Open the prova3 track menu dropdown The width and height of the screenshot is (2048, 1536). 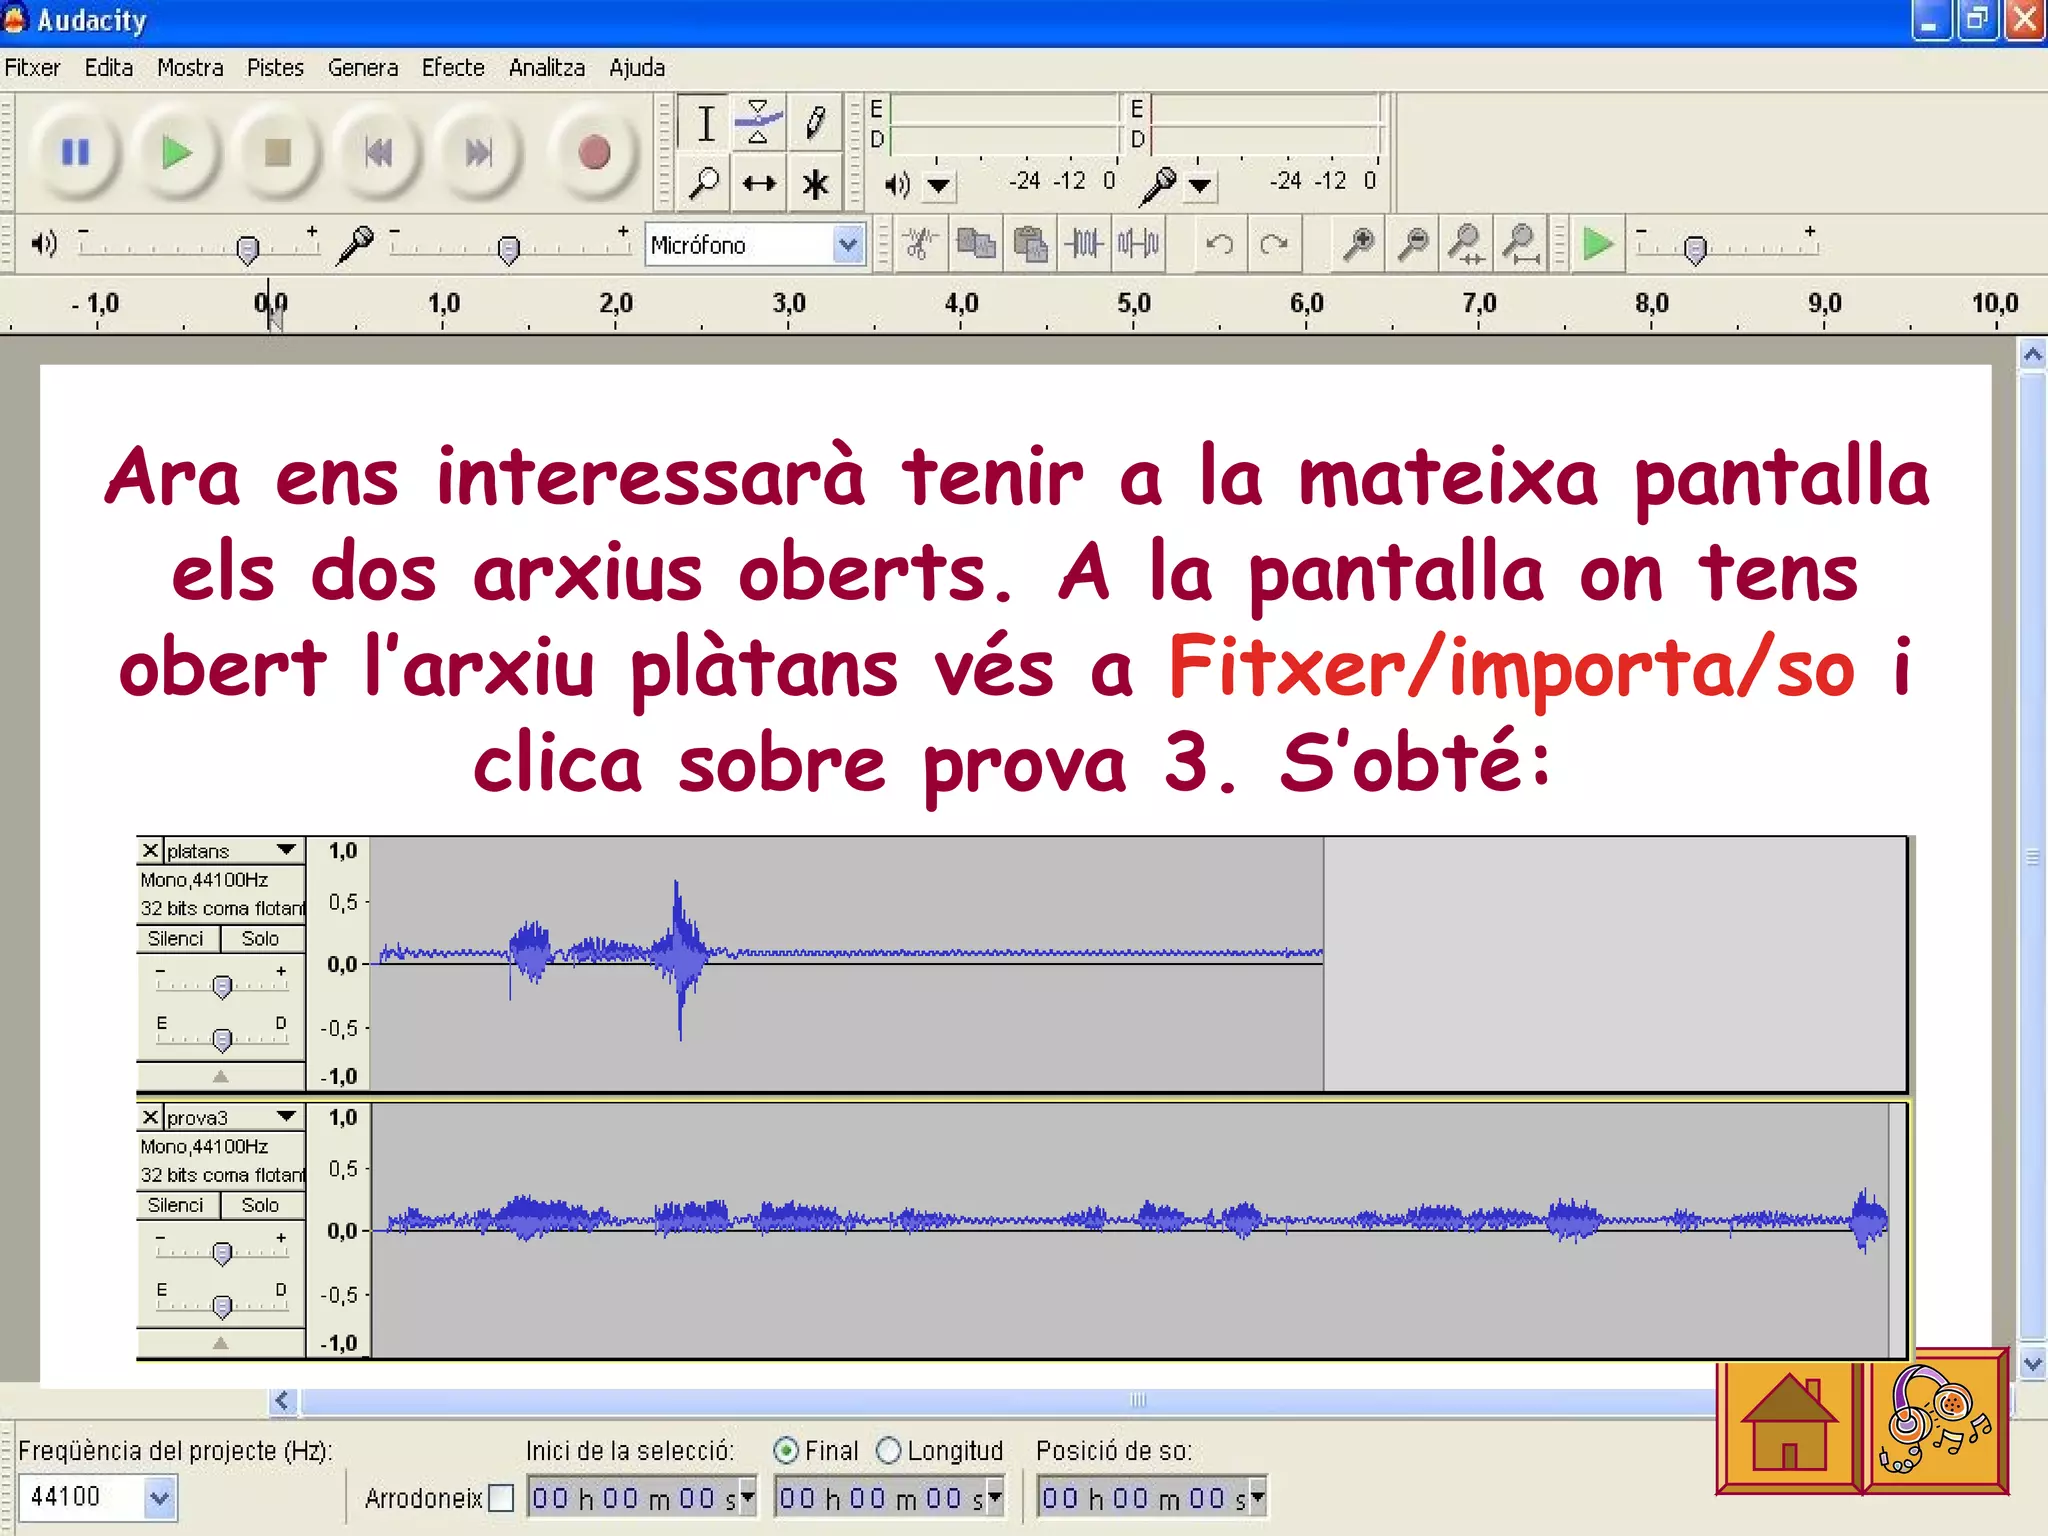tap(287, 1116)
